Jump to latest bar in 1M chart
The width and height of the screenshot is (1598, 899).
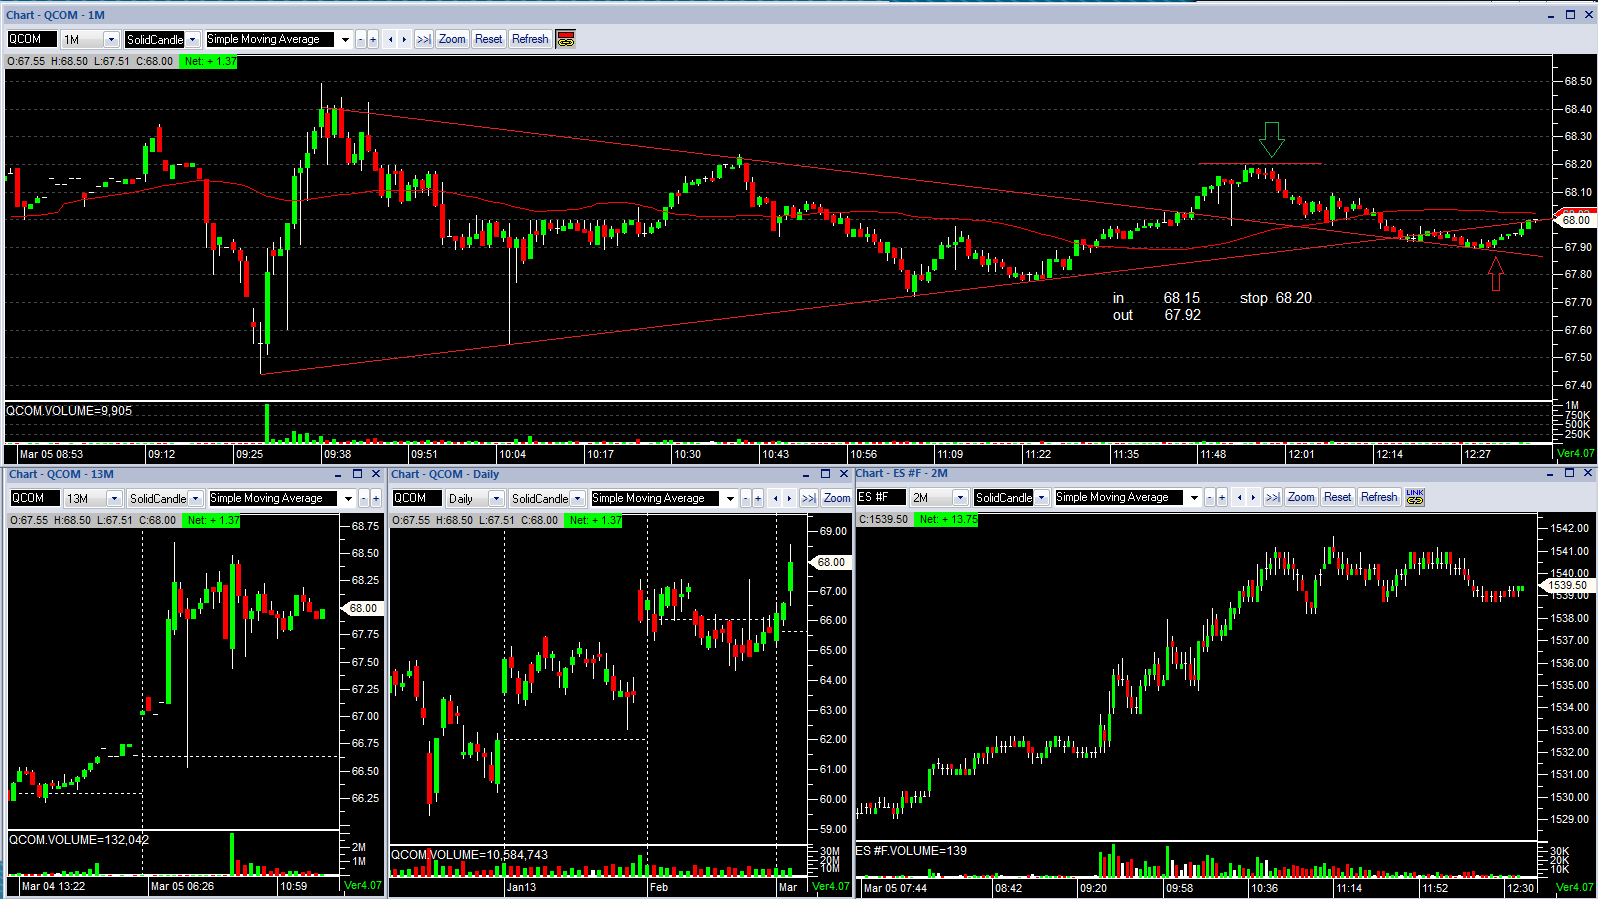(424, 39)
